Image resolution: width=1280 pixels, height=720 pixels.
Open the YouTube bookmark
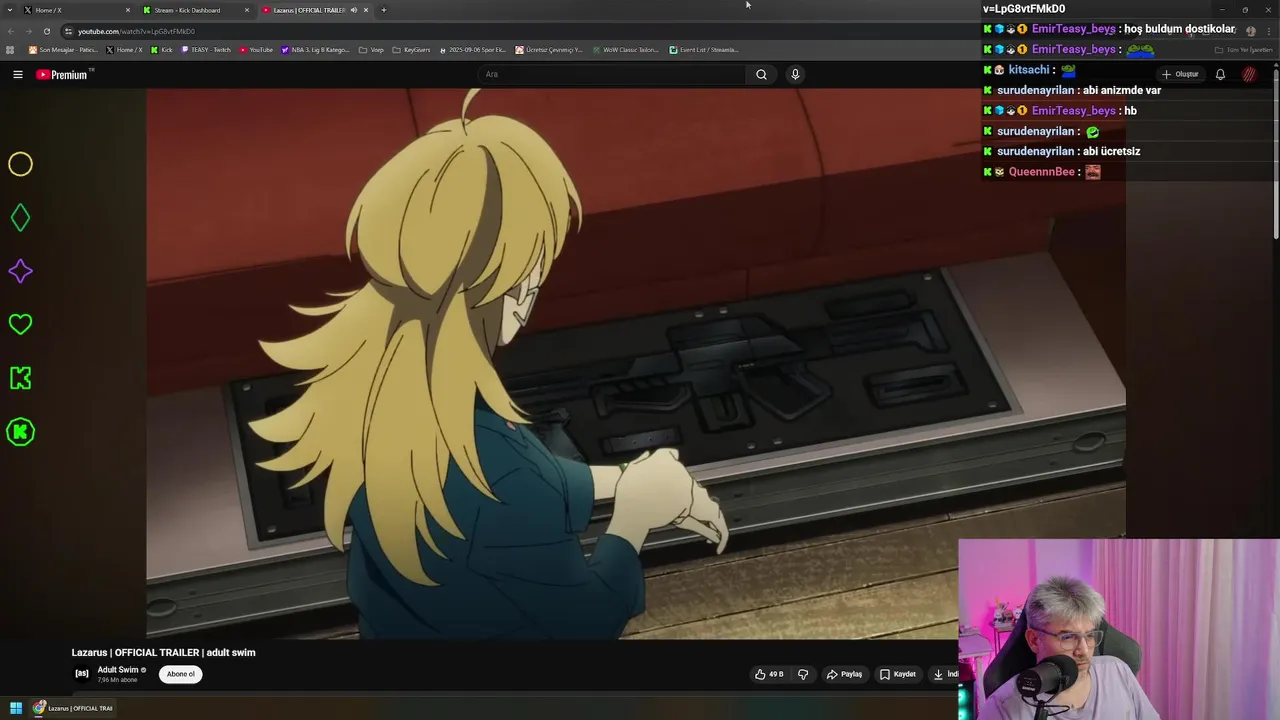(256, 50)
